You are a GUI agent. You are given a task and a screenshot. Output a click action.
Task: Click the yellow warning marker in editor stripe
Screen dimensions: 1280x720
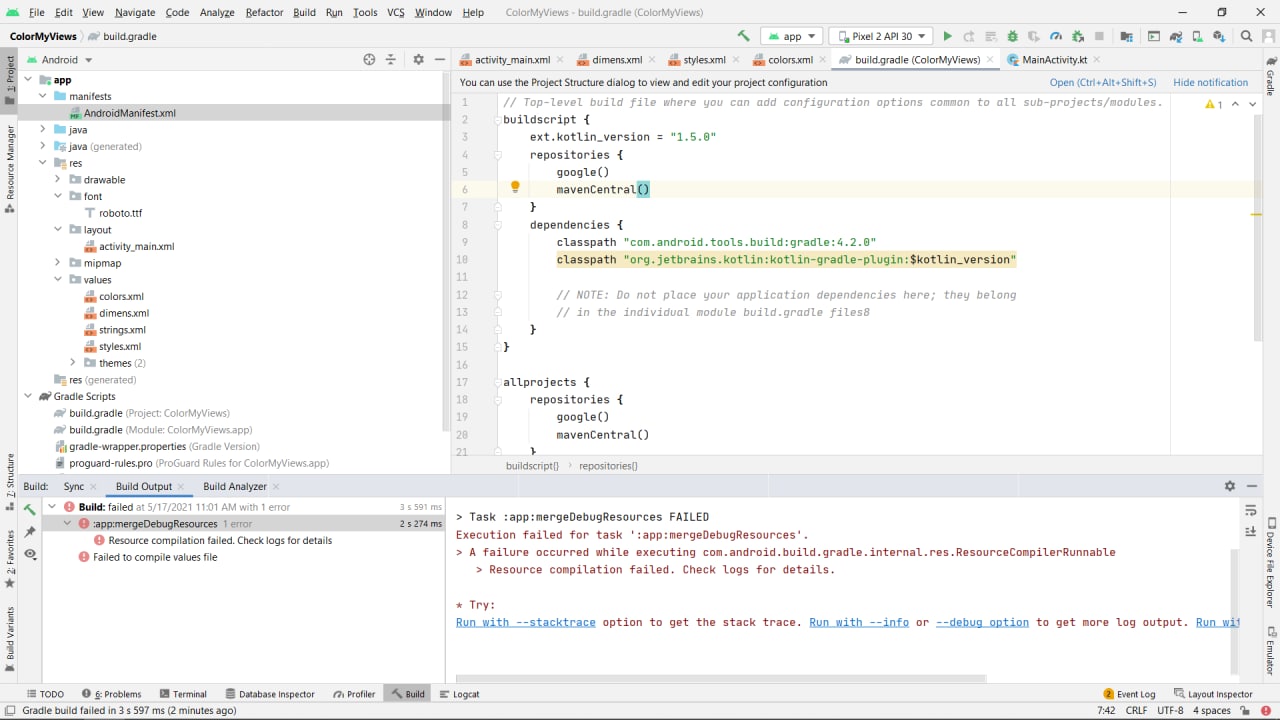(1255, 214)
